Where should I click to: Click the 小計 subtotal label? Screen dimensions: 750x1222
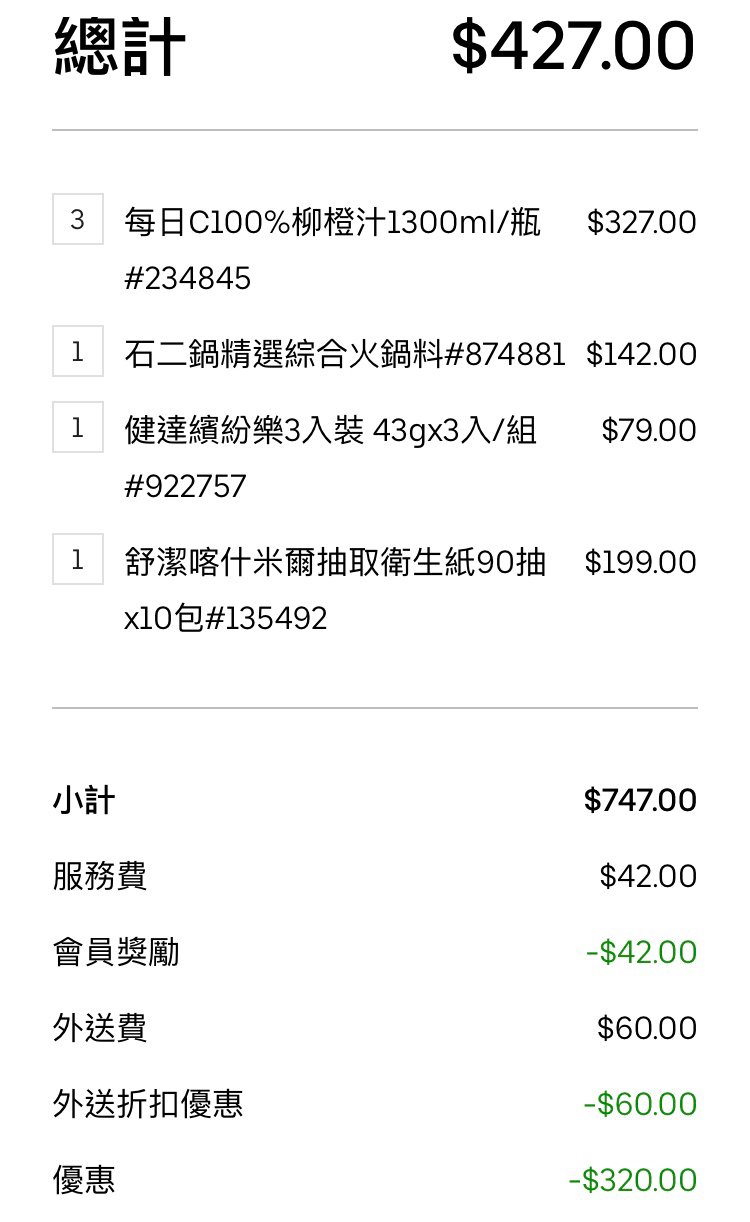click(x=84, y=800)
